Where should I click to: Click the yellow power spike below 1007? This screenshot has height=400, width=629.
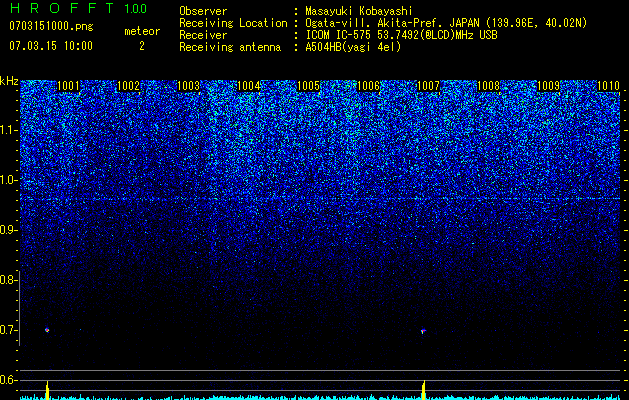click(423, 391)
